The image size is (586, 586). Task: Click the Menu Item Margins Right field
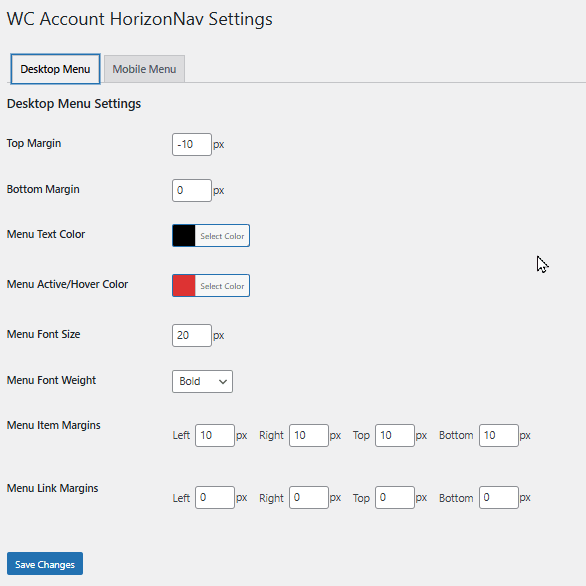coord(309,435)
